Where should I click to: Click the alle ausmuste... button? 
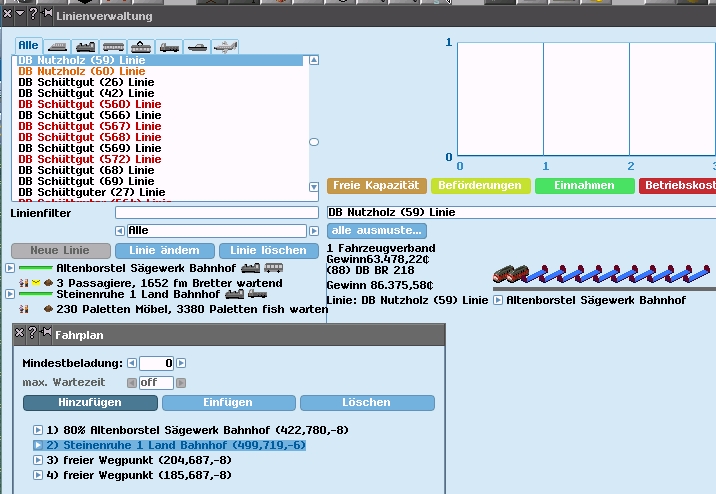tap(377, 231)
